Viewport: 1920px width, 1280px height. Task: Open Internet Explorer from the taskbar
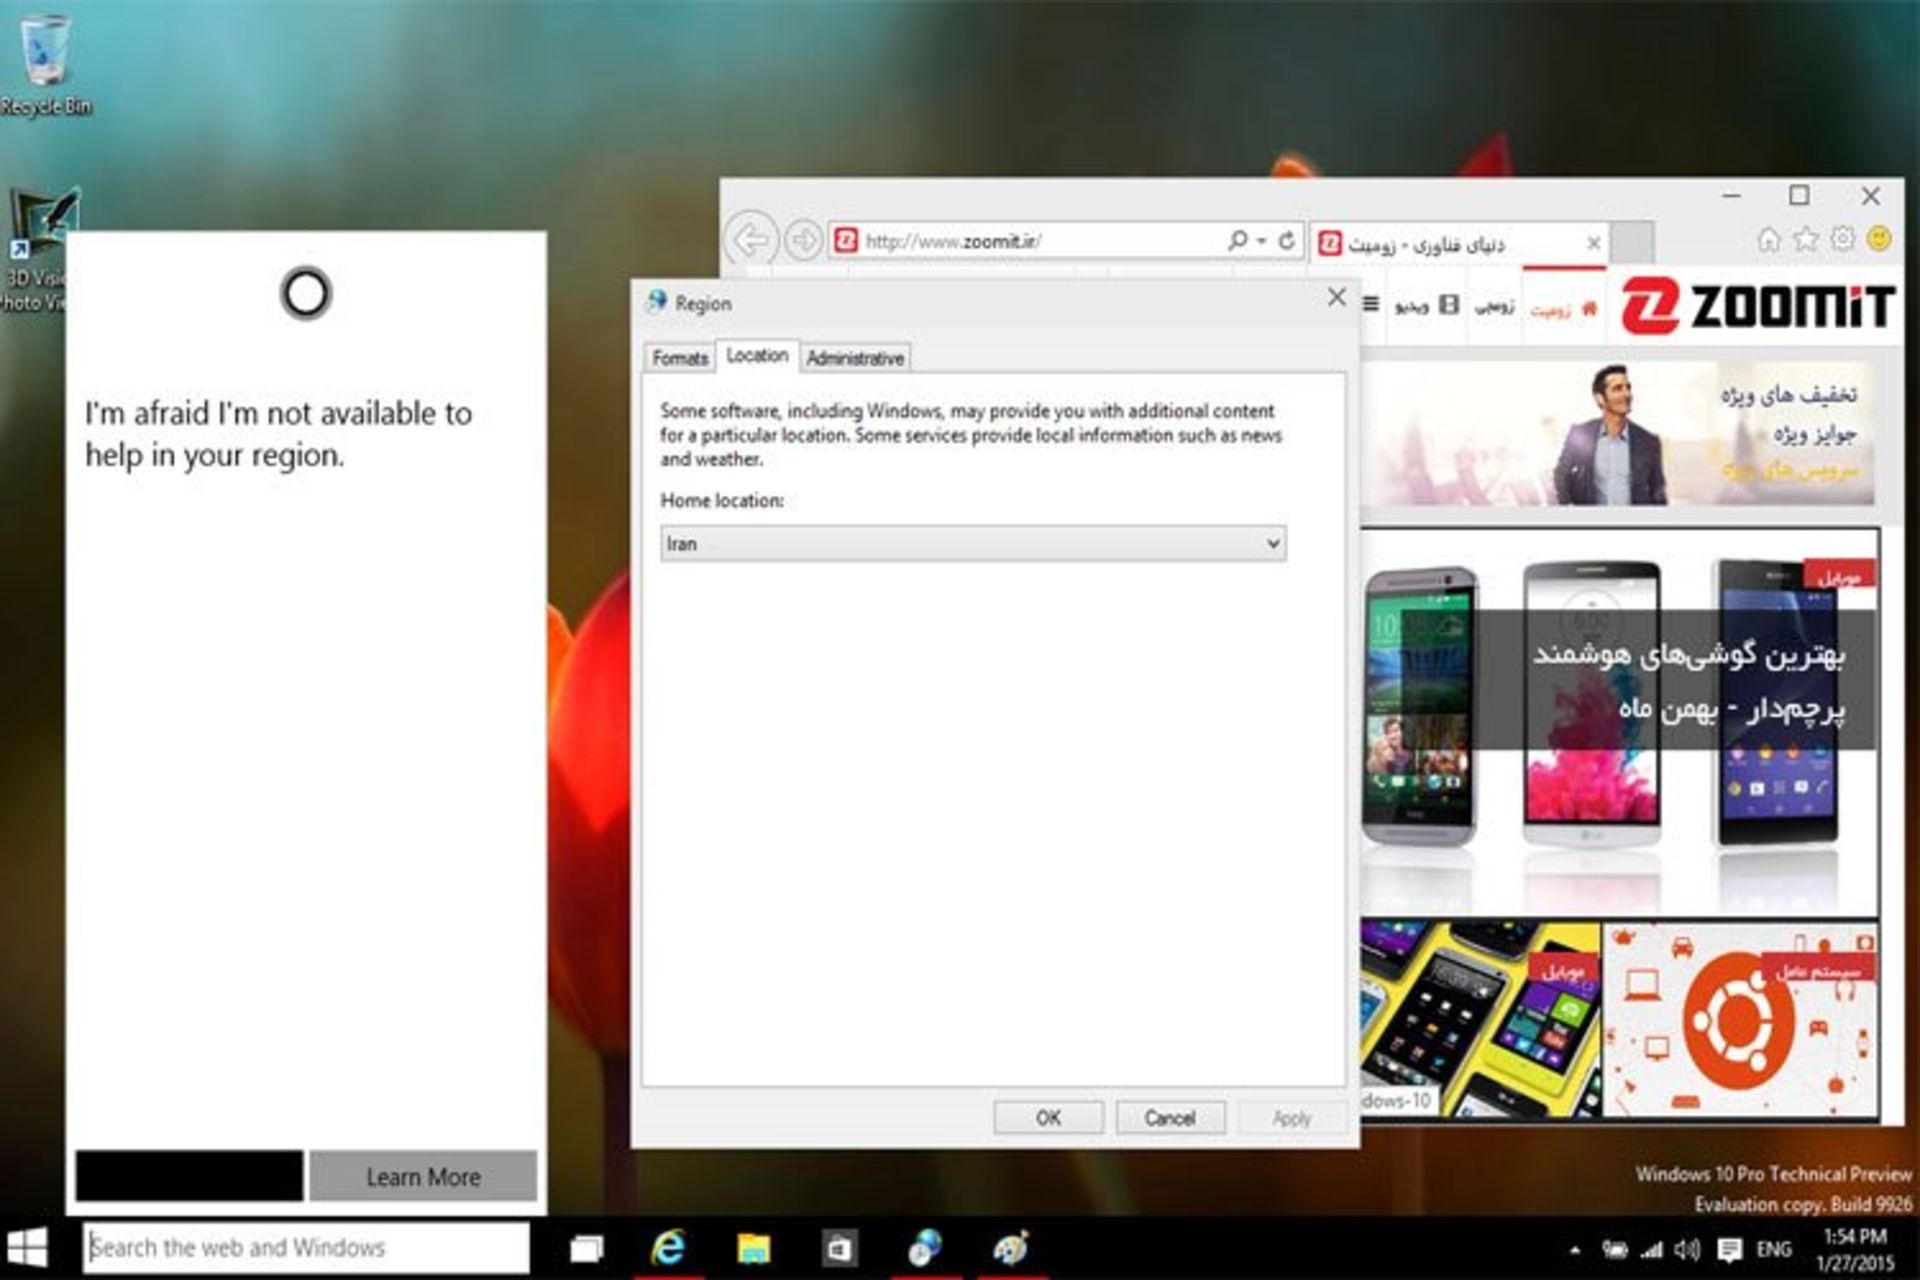[668, 1248]
